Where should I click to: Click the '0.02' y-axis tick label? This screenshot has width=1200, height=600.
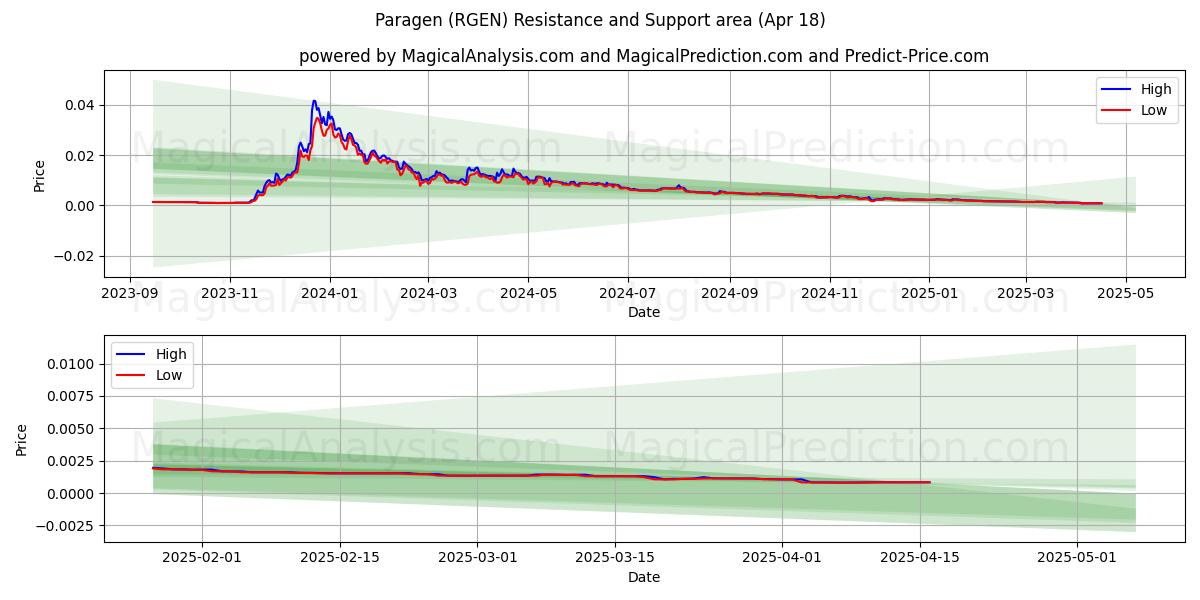click(x=80, y=155)
